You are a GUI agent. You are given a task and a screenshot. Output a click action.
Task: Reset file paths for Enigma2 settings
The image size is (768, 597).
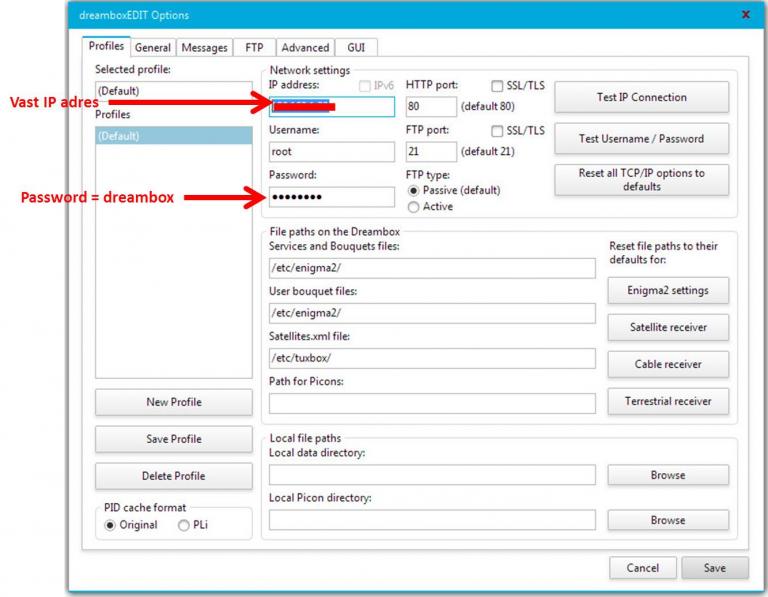point(668,290)
